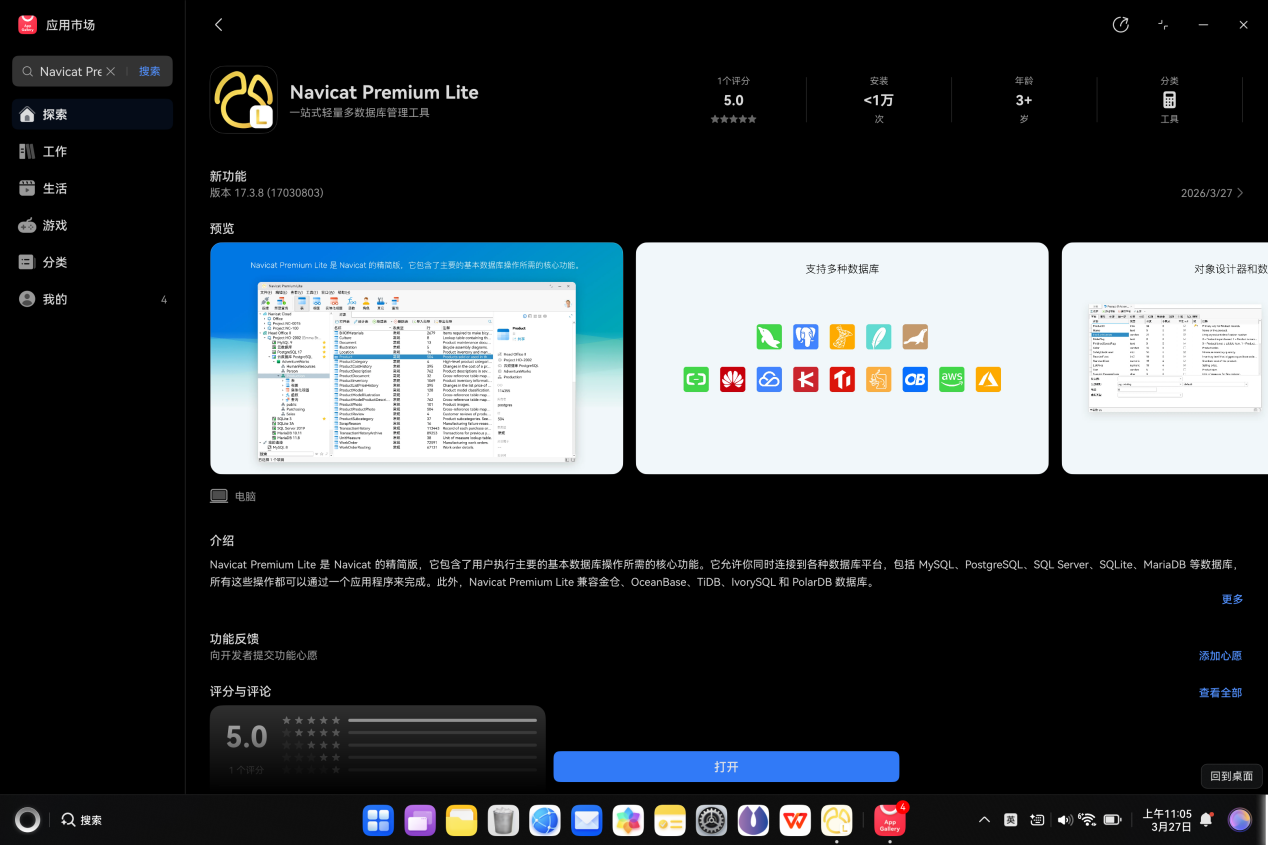Screen dimensions: 1268x845
Task: Open the Navicat Premium Lite dock icon
Action: pyautogui.click(x=836, y=820)
